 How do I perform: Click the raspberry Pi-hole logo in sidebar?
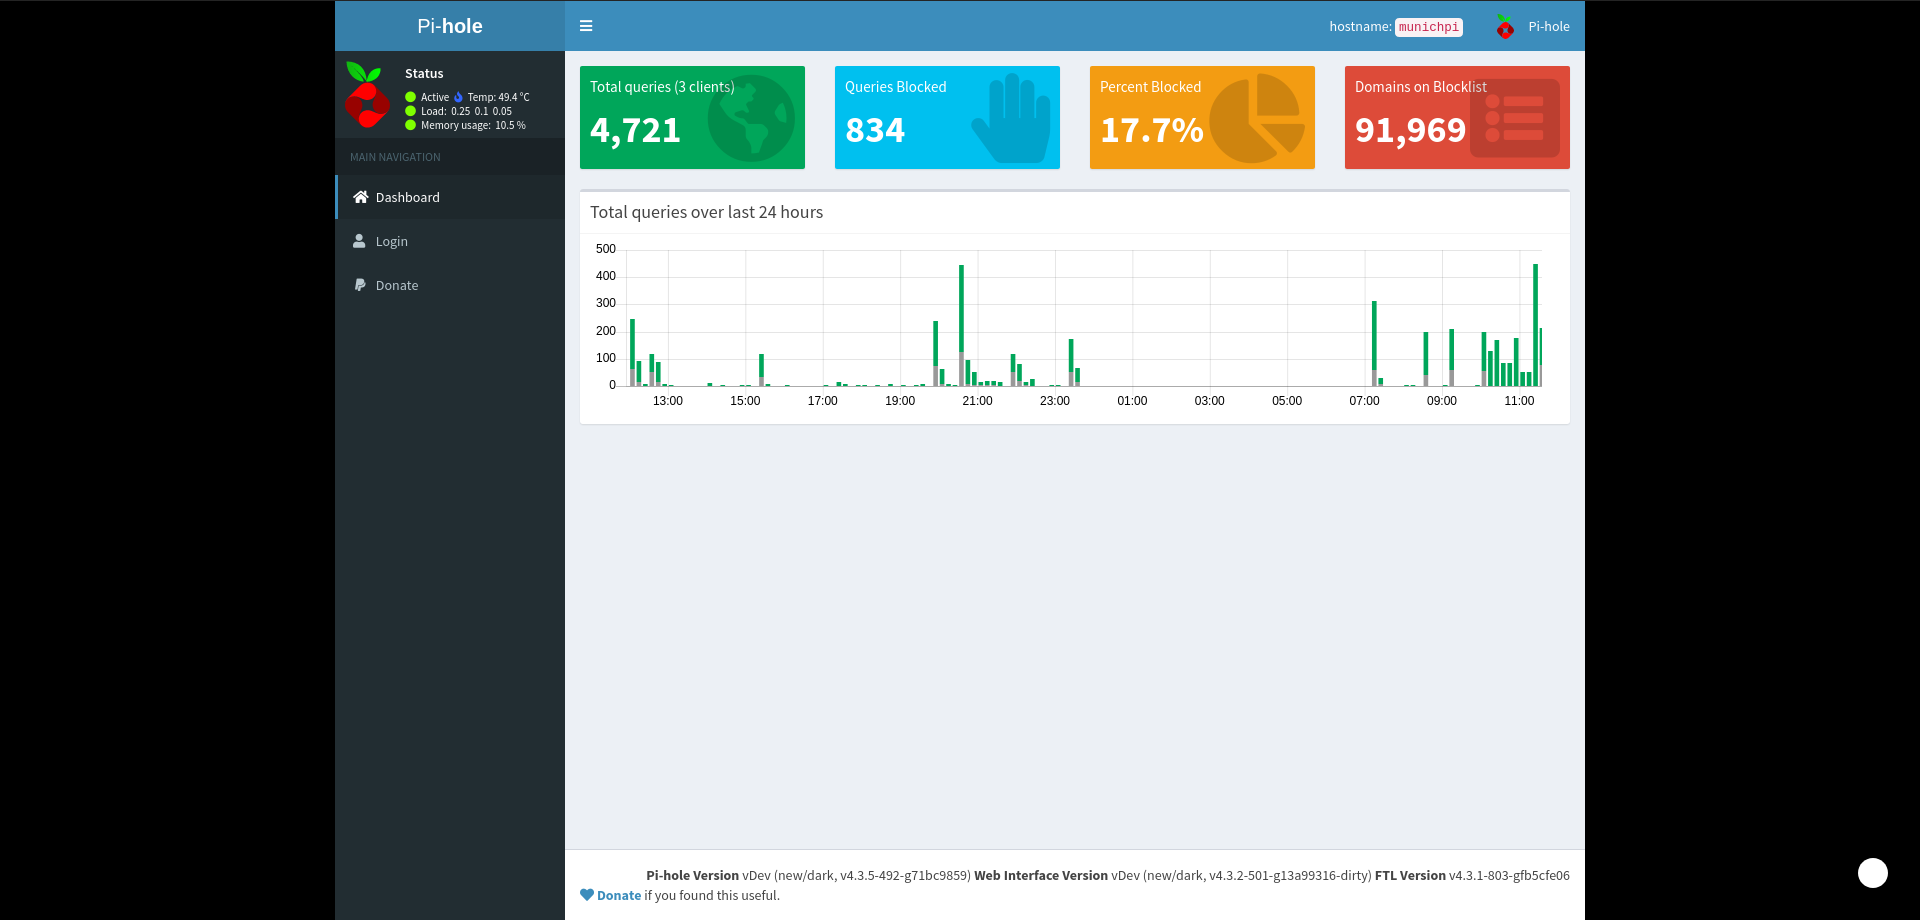367,98
